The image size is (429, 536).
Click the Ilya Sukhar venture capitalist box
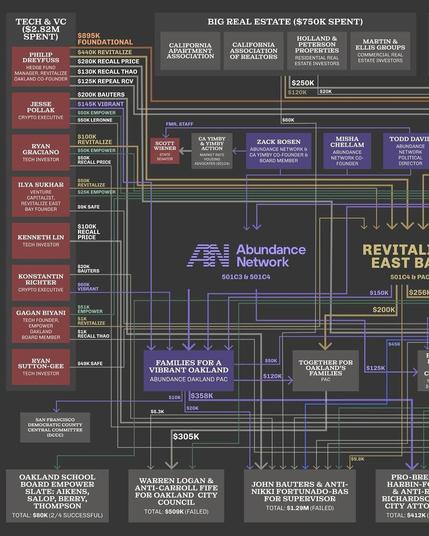tap(41, 197)
